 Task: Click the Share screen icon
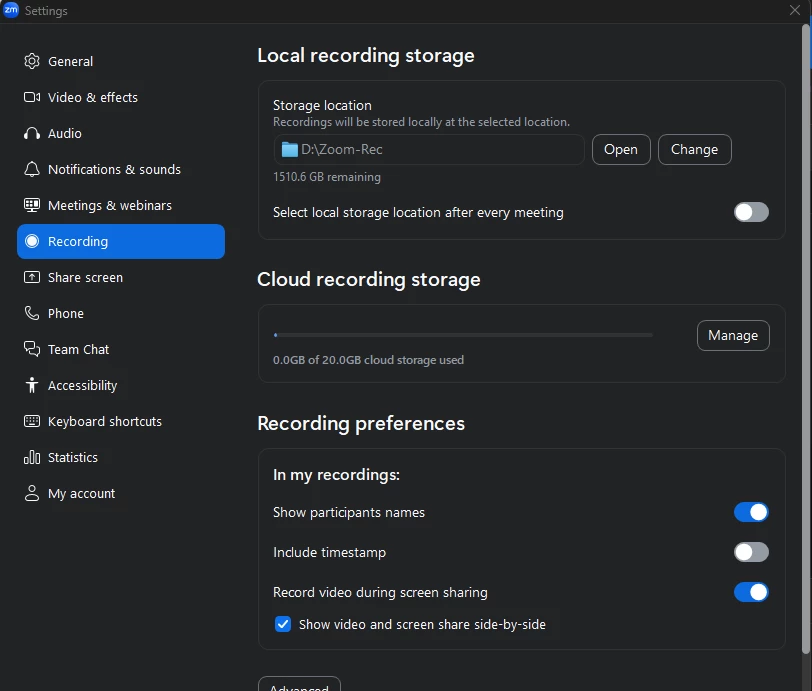[32, 277]
